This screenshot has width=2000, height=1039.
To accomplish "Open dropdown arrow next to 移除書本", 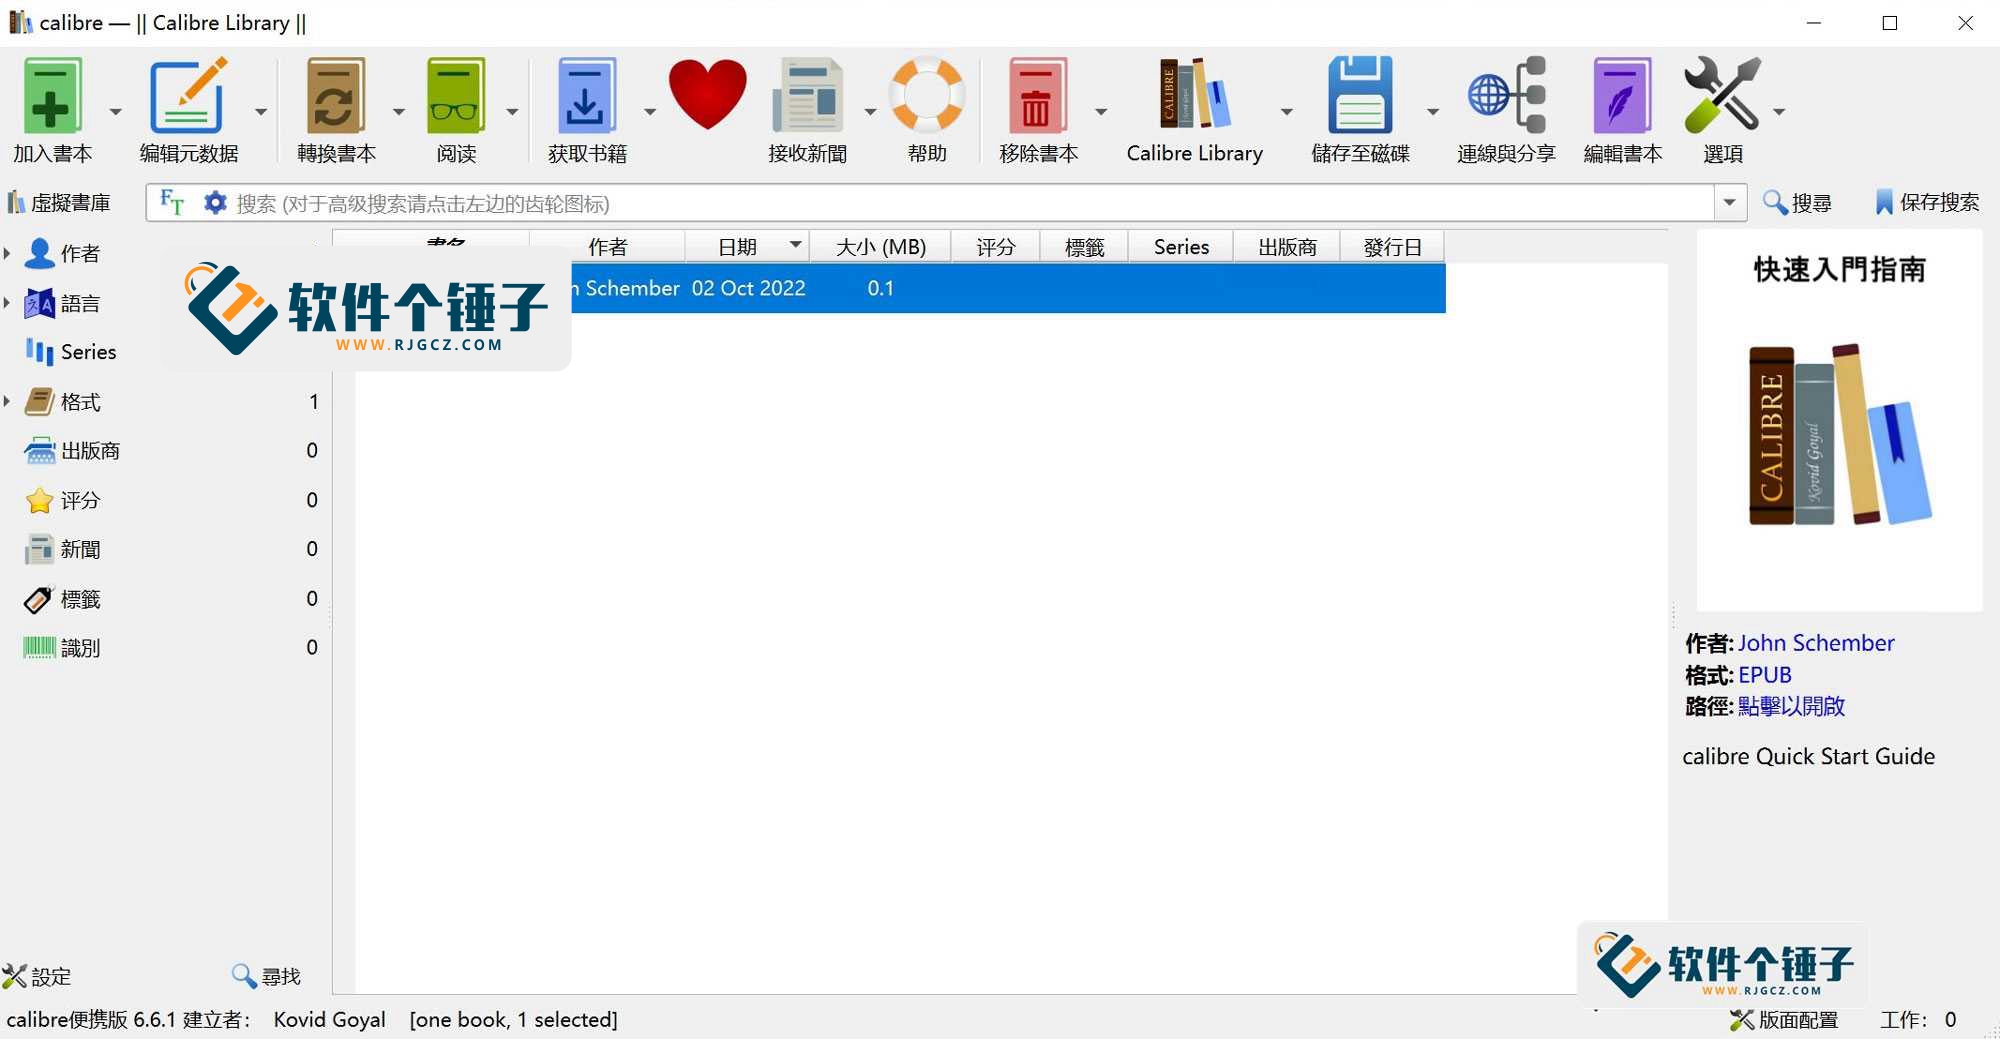I will pos(1101,111).
